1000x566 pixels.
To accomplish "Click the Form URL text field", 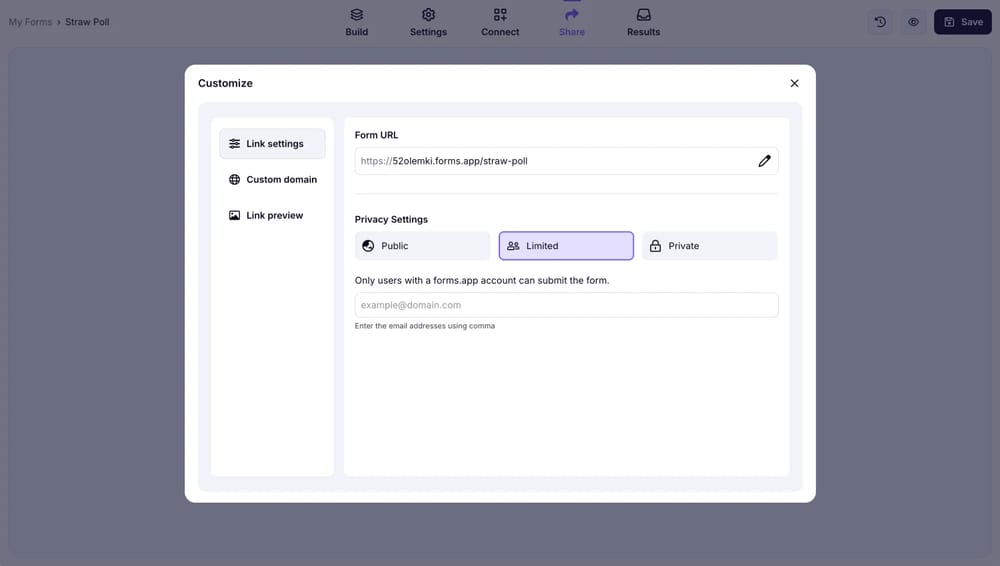I will (x=550, y=161).
